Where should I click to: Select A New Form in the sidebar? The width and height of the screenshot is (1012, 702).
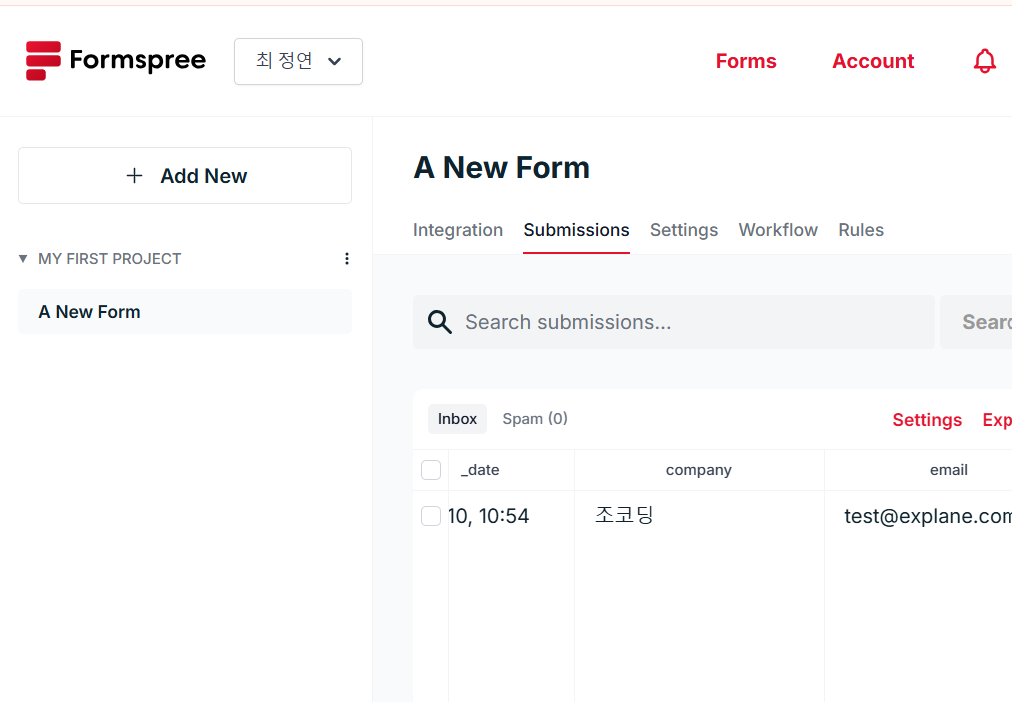[185, 312]
